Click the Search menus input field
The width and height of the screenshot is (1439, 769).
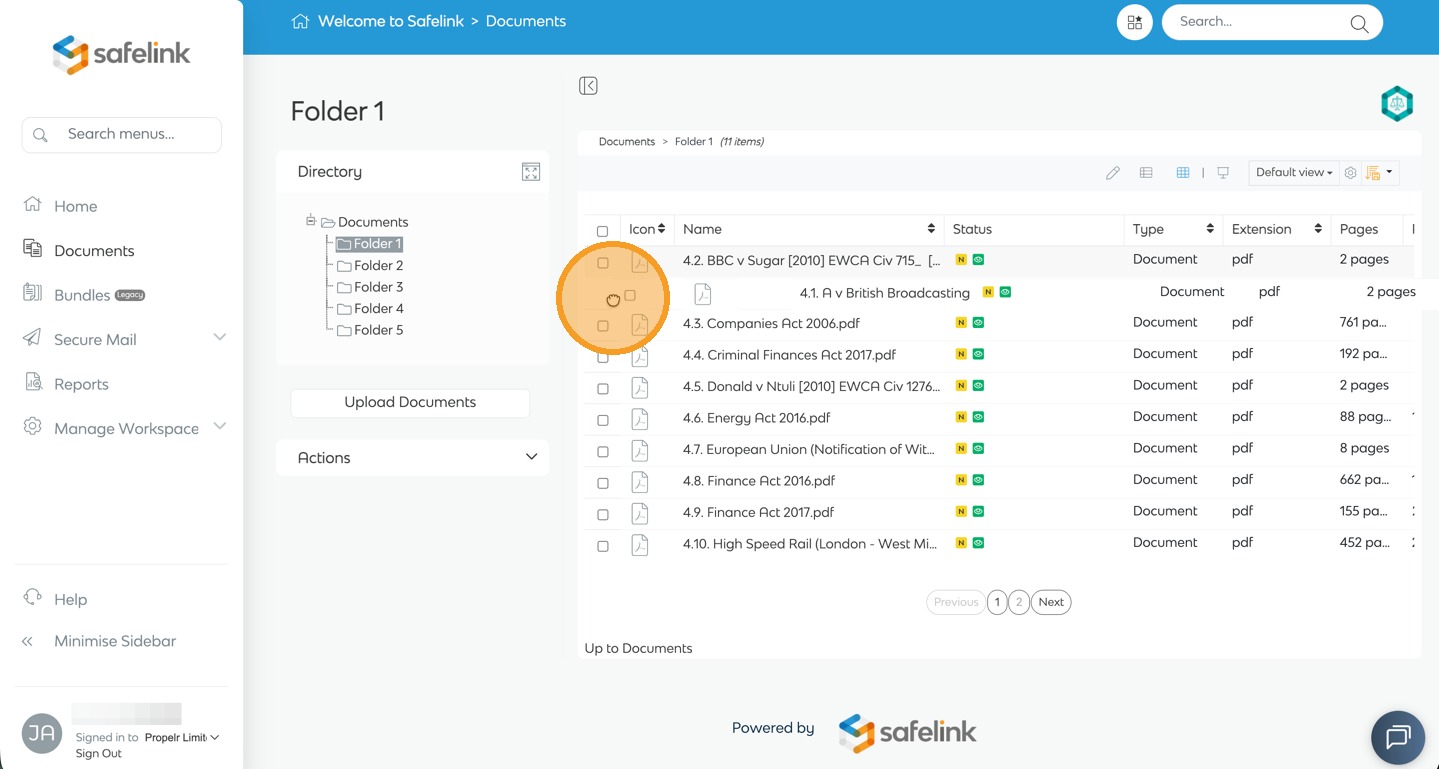[122, 134]
